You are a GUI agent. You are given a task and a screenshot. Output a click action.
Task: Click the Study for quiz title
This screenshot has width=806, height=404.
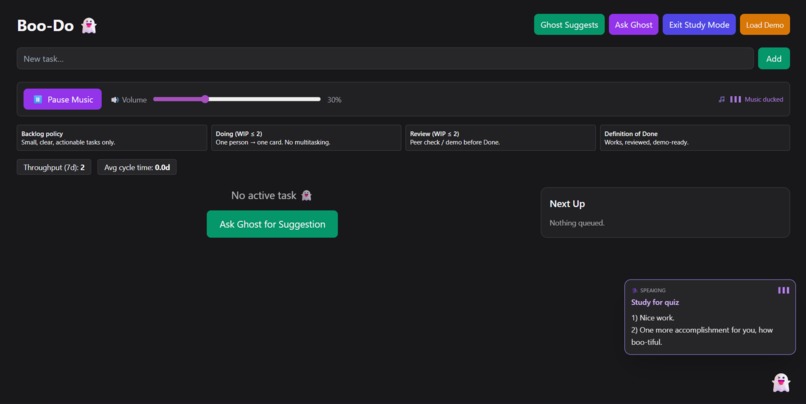(x=655, y=302)
